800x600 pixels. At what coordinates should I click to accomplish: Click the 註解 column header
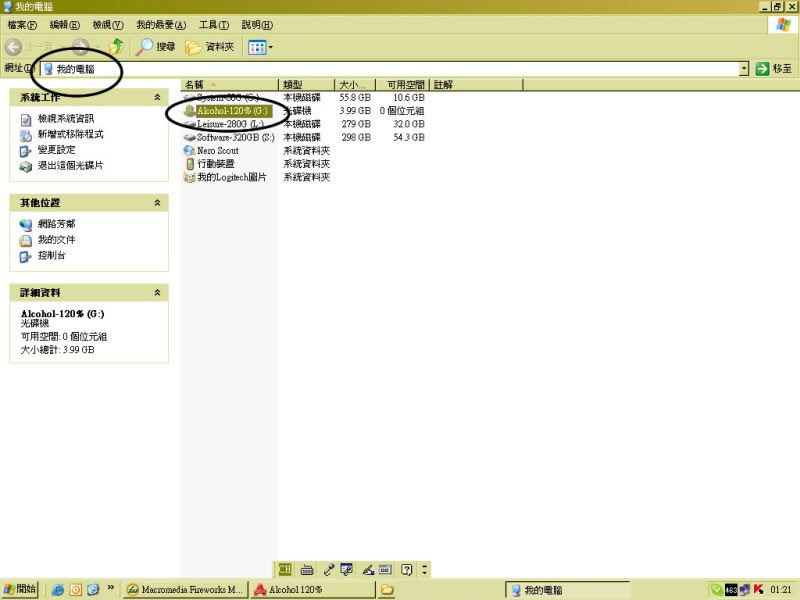477,85
